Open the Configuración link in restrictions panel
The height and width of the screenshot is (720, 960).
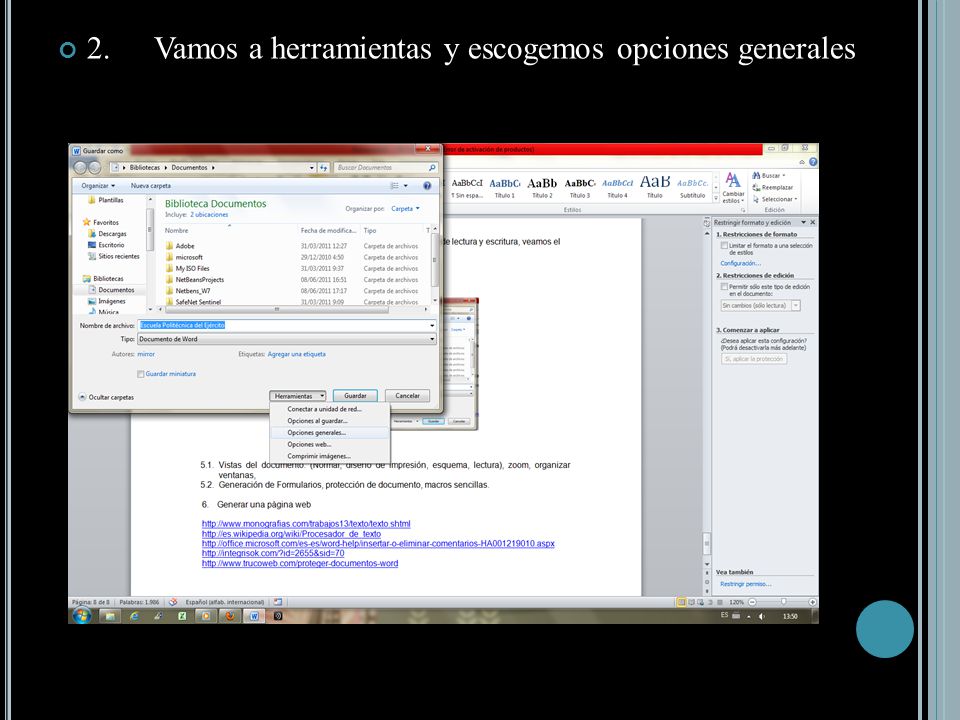[740, 263]
